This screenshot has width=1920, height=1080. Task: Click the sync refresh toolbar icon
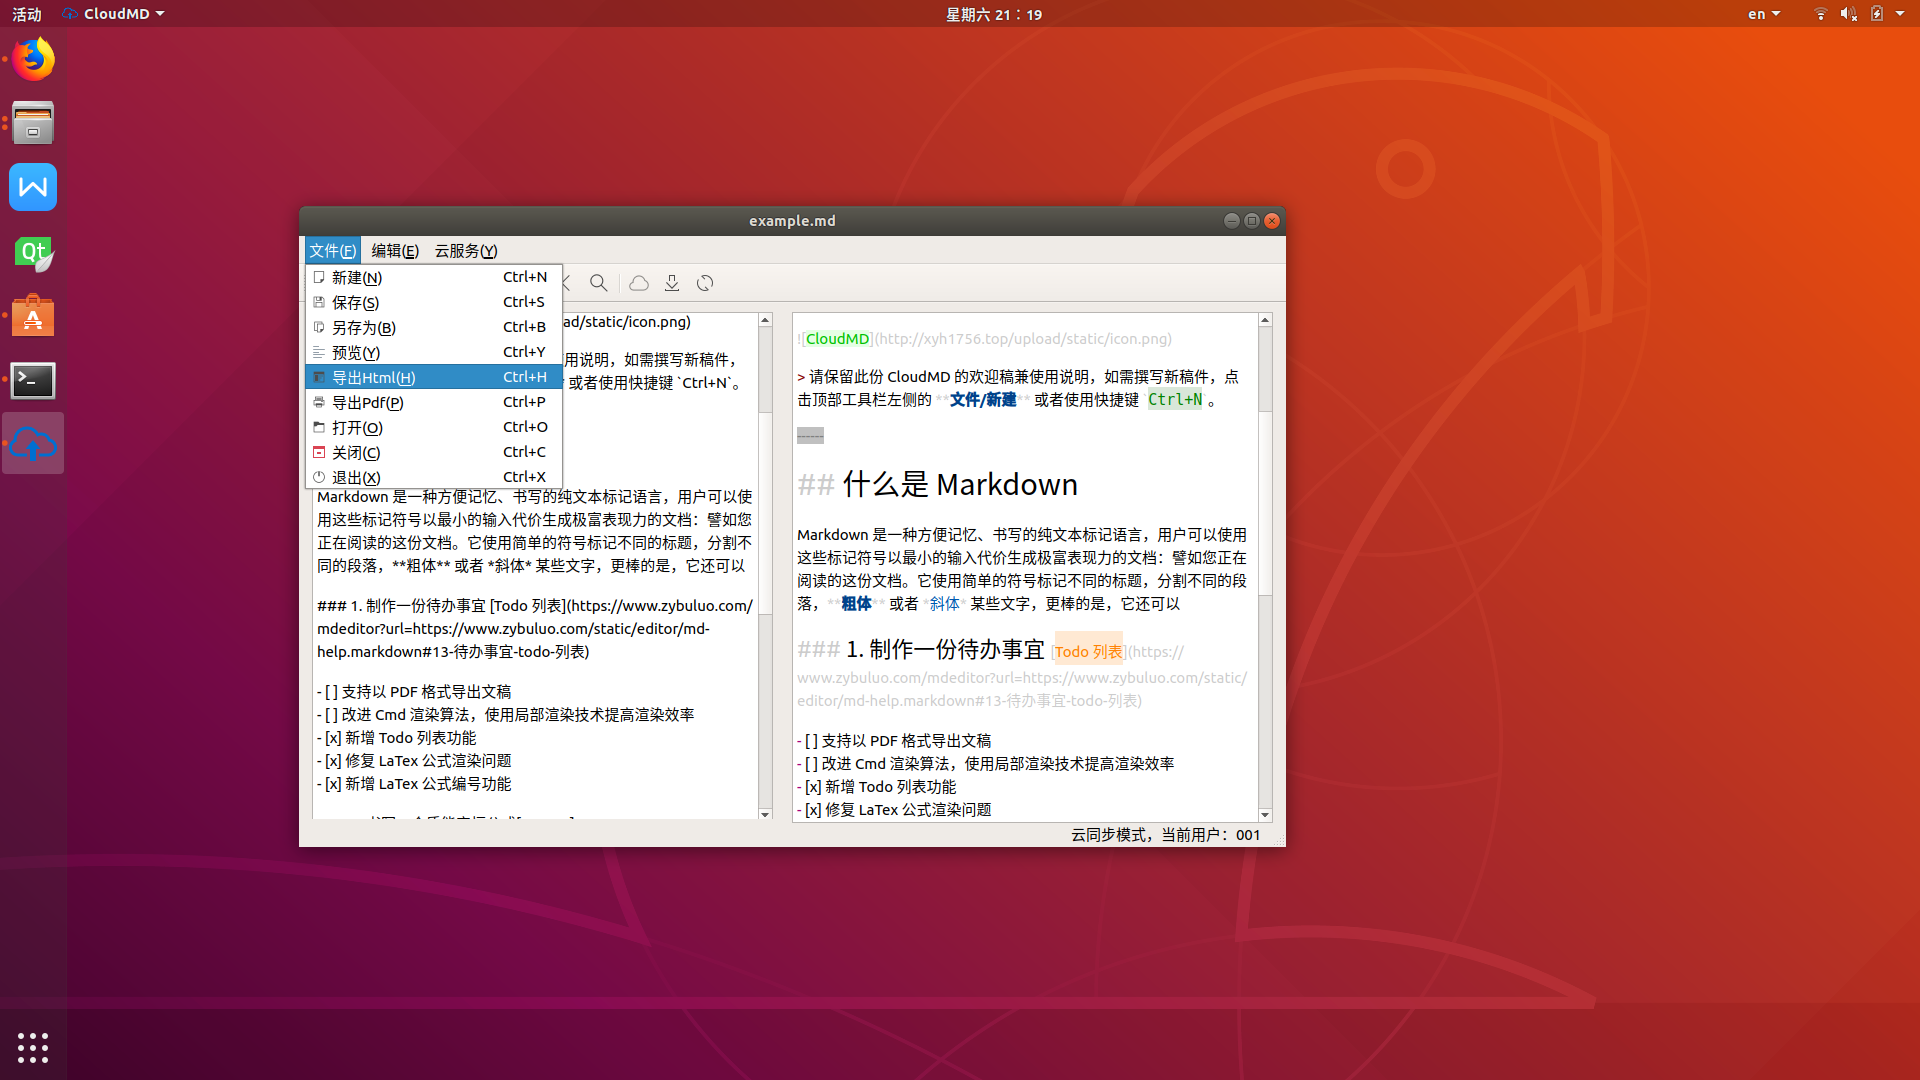(x=705, y=283)
